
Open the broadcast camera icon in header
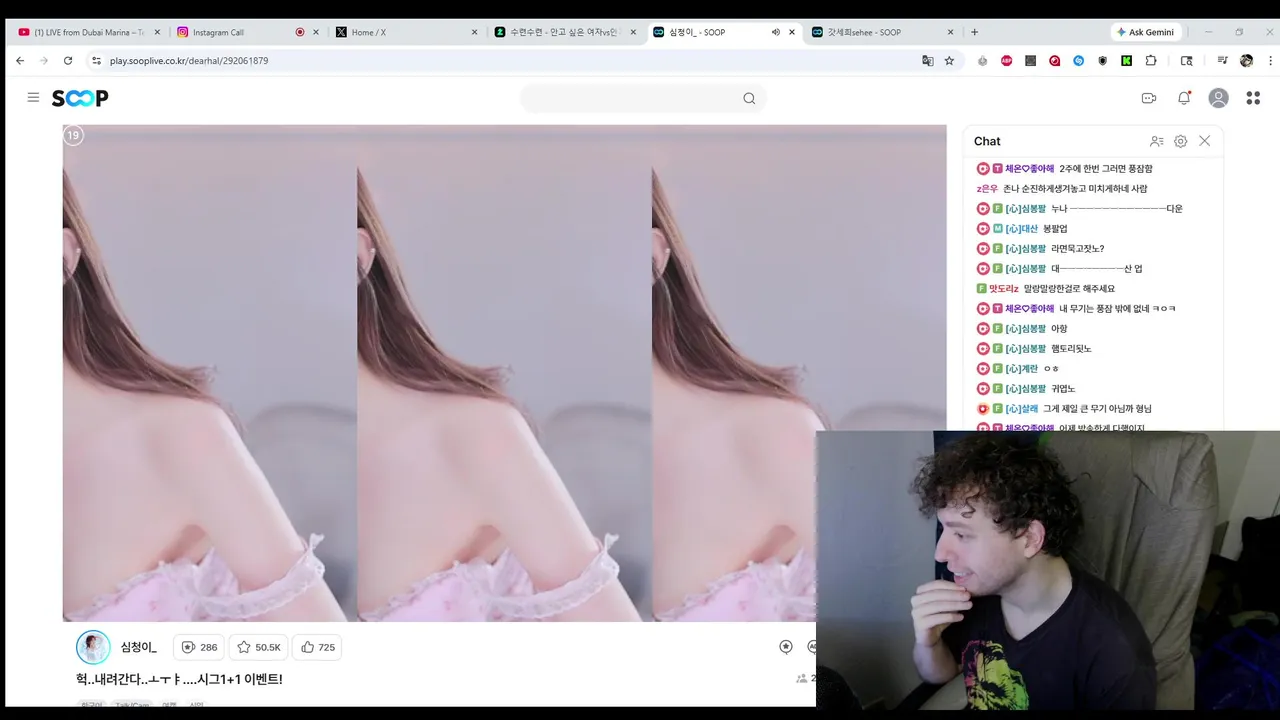click(1149, 98)
